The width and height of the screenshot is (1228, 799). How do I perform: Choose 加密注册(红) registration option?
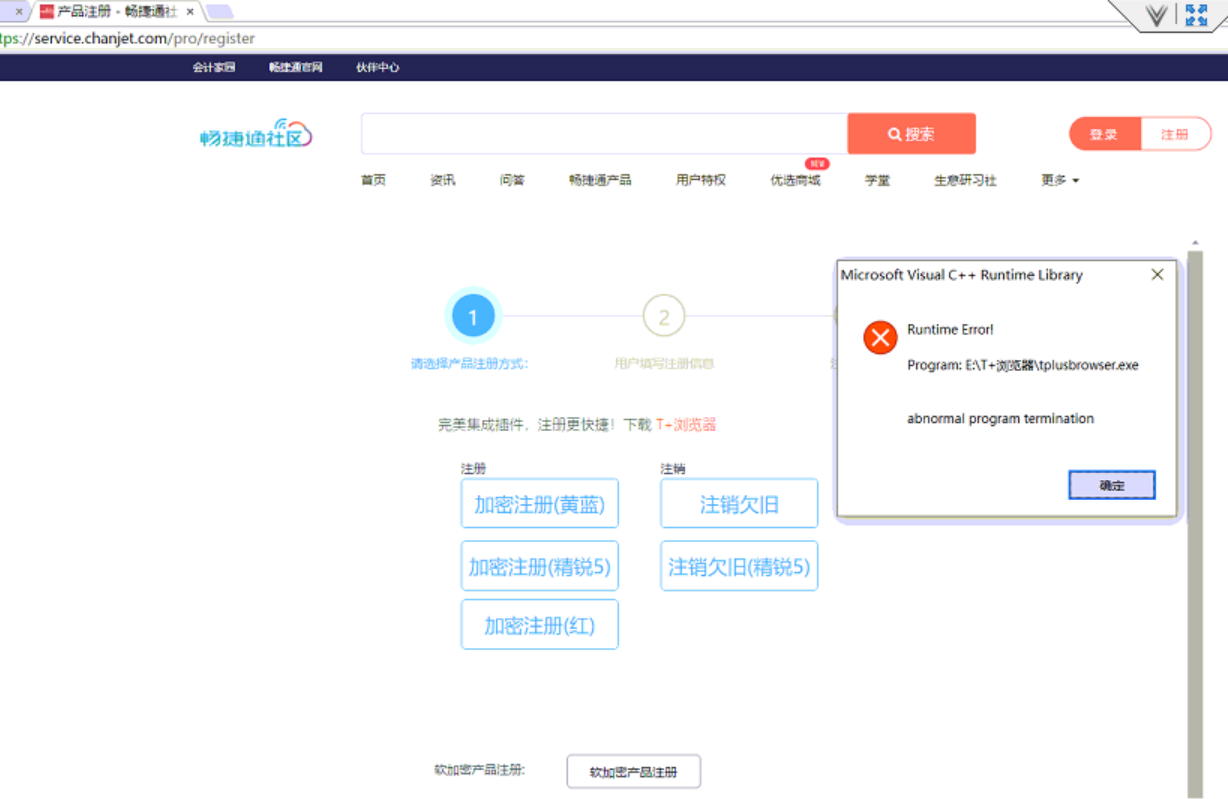pos(539,625)
